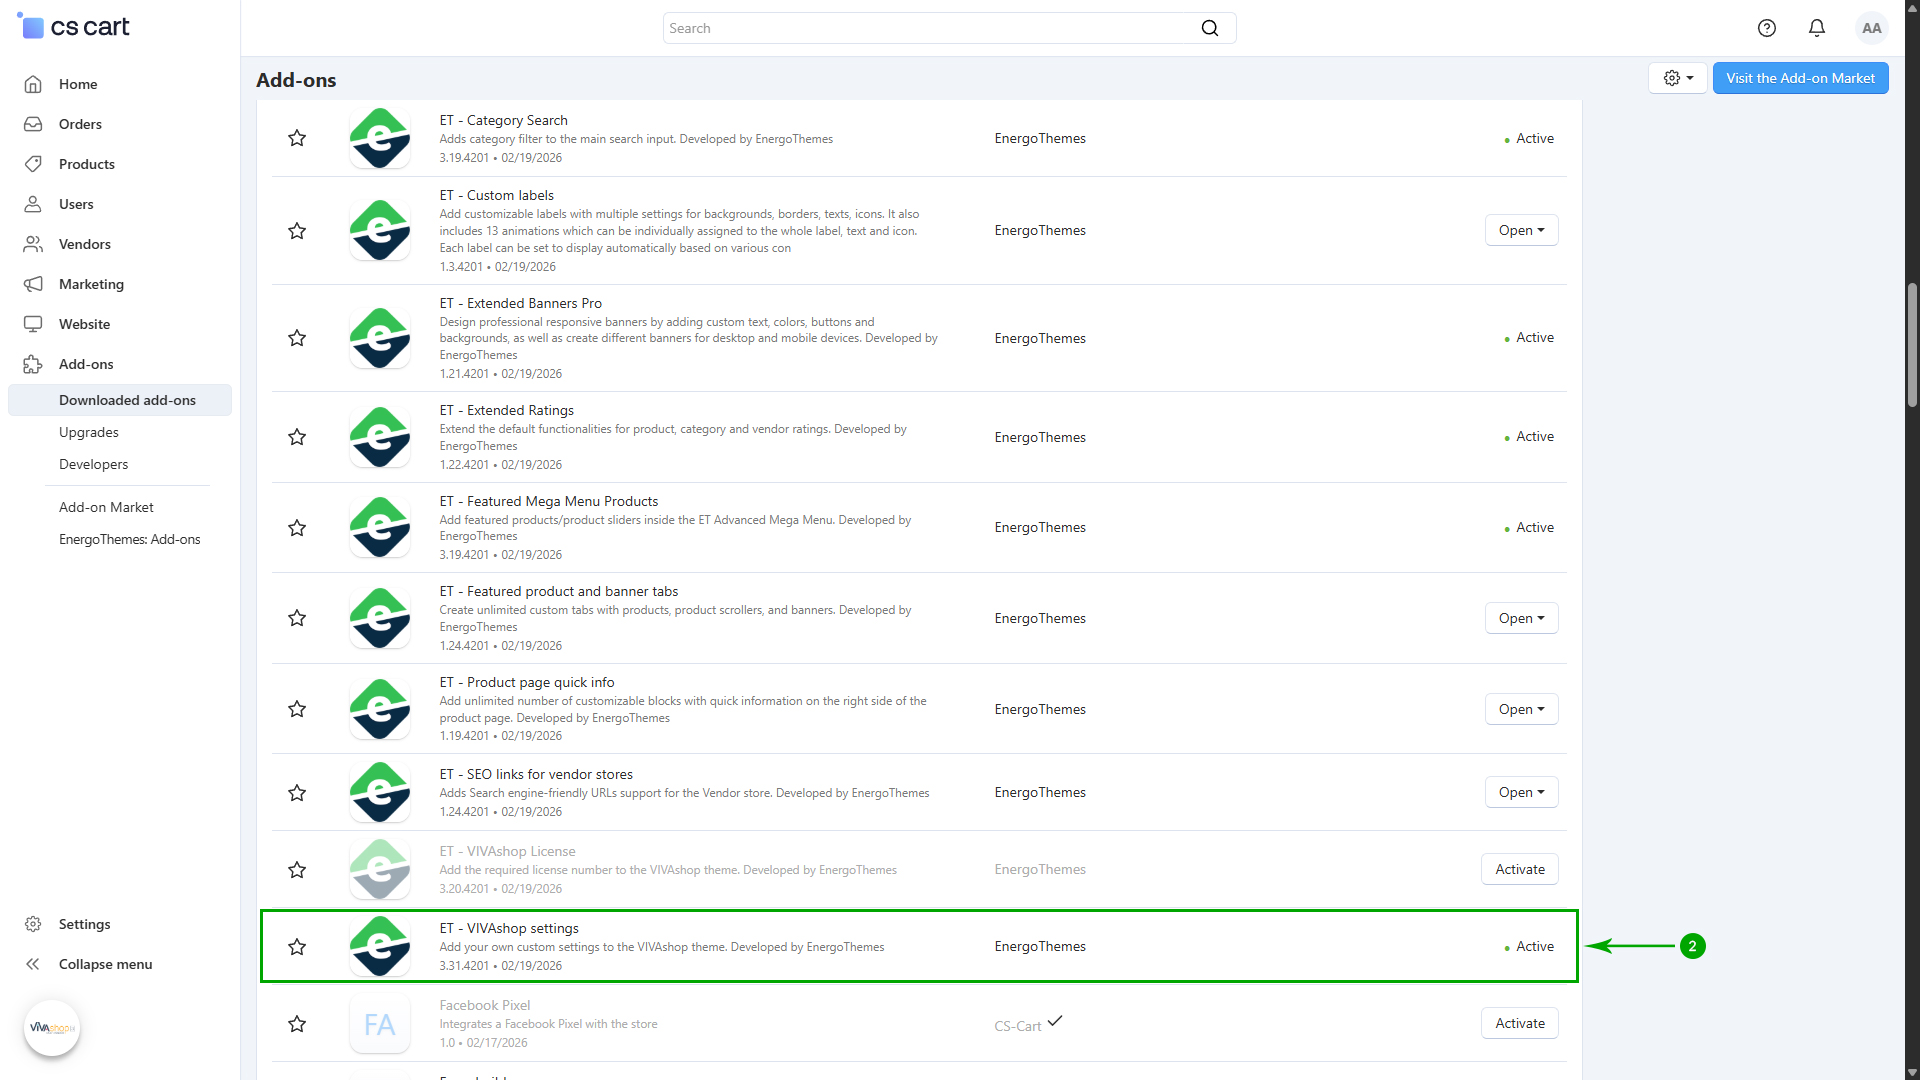The height and width of the screenshot is (1080, 1920).
Task: Open the Marketing menu item
Action: pos(91,284)
